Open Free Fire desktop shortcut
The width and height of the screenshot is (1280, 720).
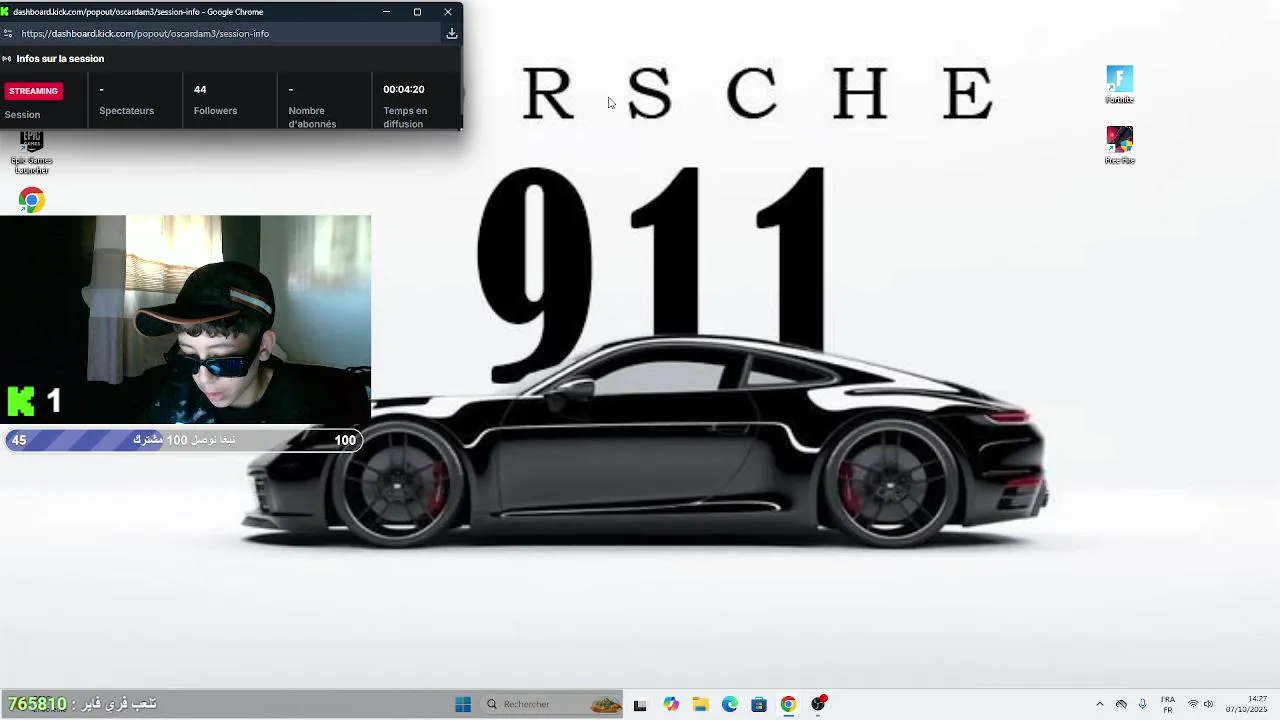point(1119,145)
